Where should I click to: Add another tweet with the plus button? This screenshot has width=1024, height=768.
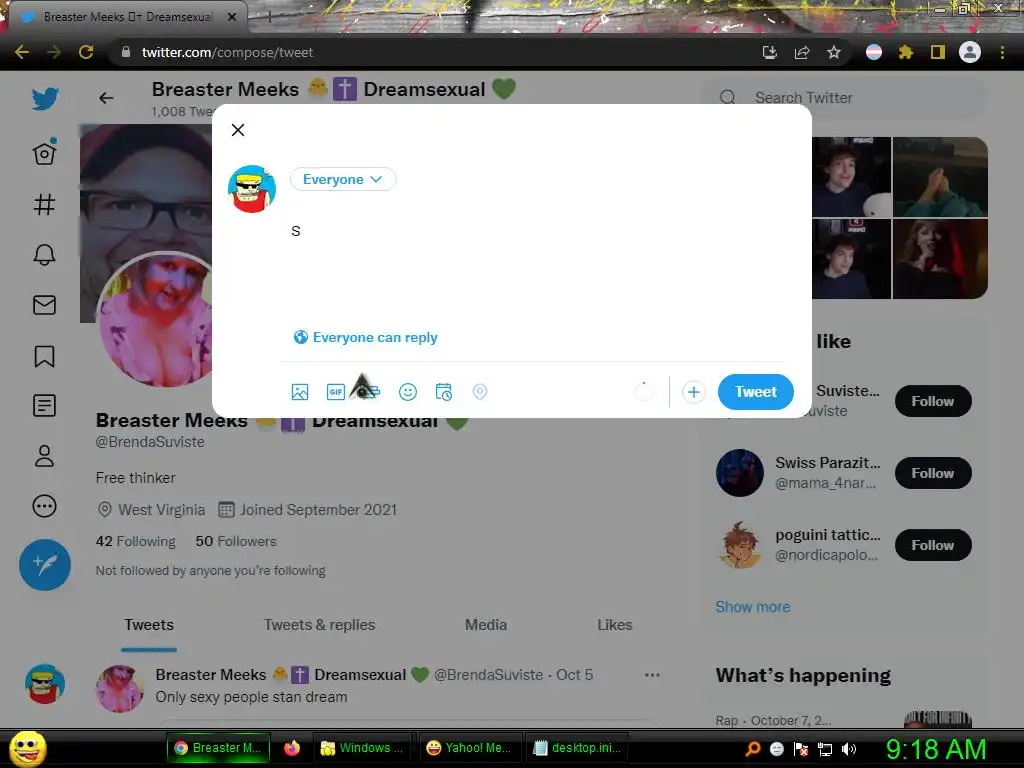(694, 392)
